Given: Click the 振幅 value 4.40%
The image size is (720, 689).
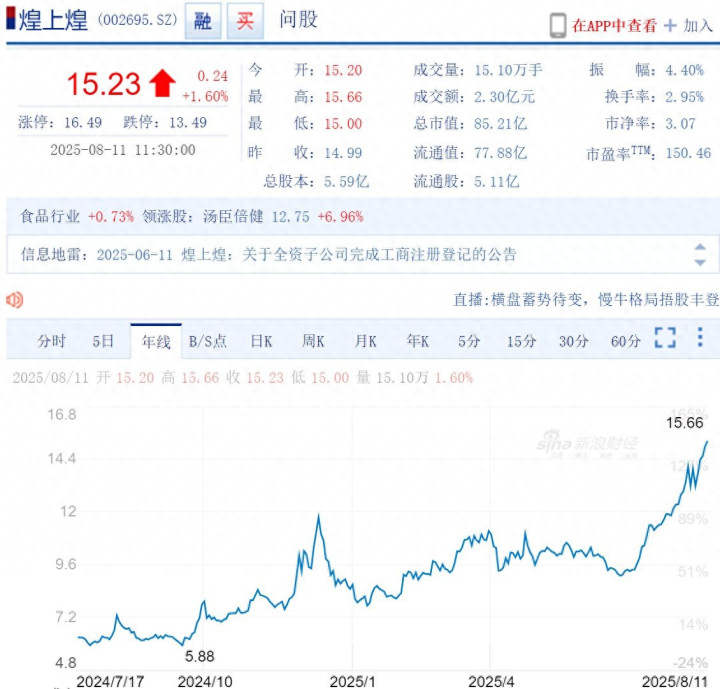Looking at the screenshot, I should (x=684, y=70).
